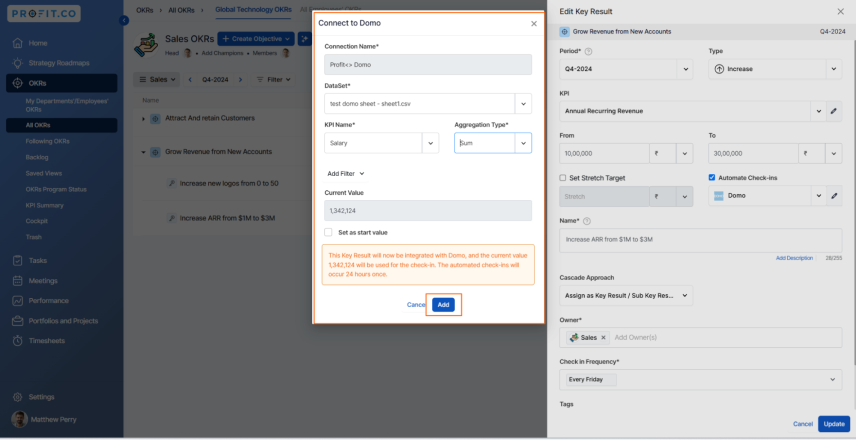This screenshot has height=440, width=856.
Task: Switch to Global Technology OKRs tab
Action: (x=253, y=10)
